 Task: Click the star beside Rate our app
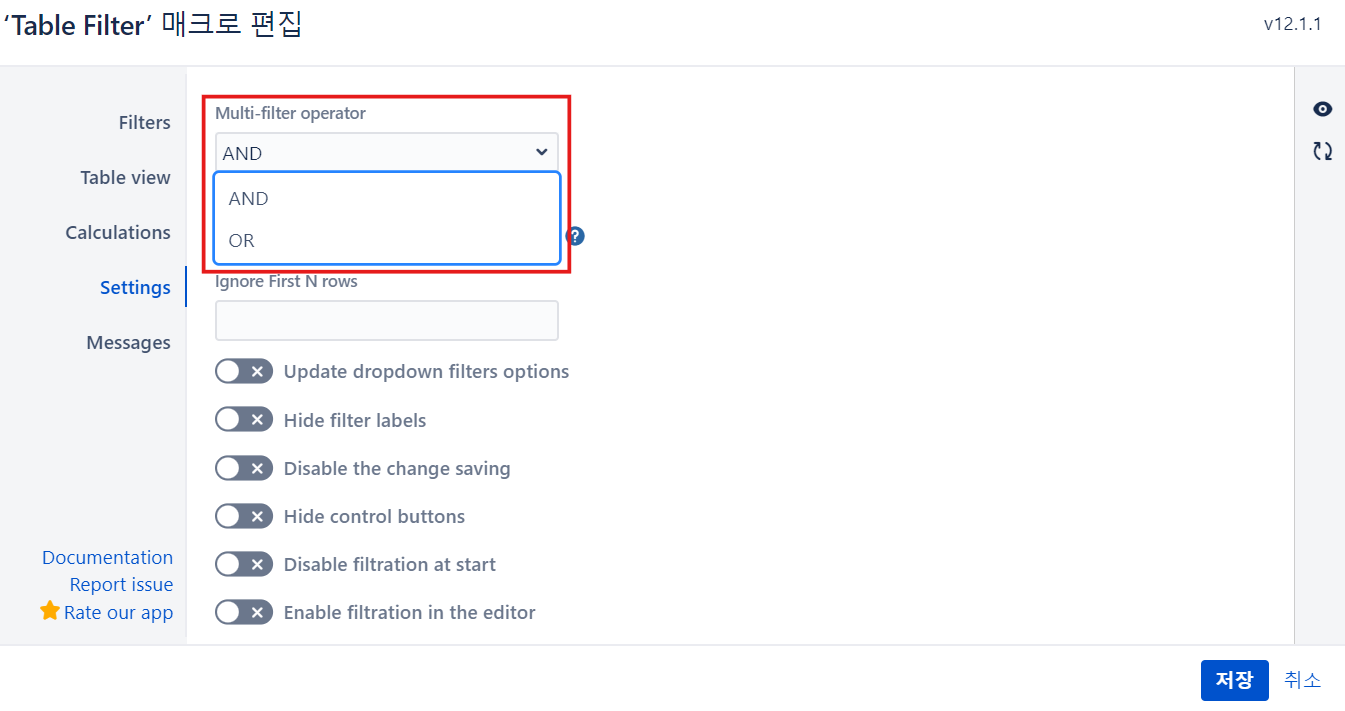(50, 611)
